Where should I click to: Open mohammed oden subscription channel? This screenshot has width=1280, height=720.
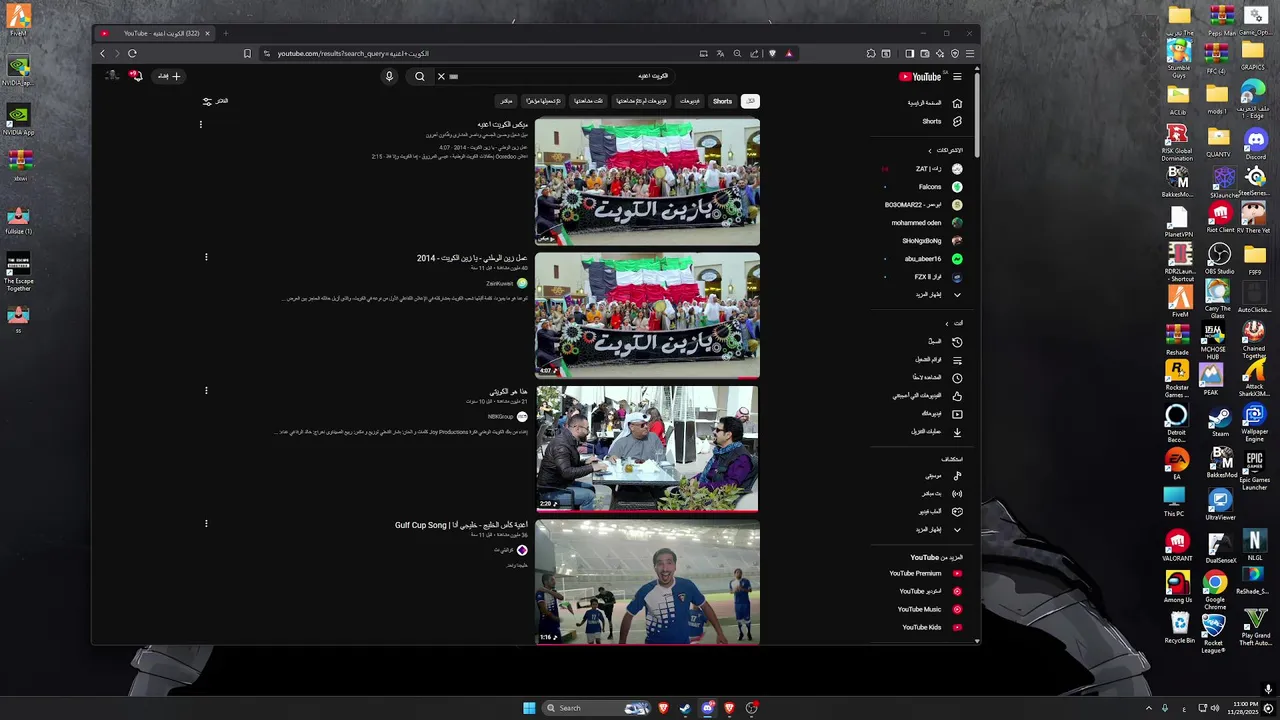(925, 223)
